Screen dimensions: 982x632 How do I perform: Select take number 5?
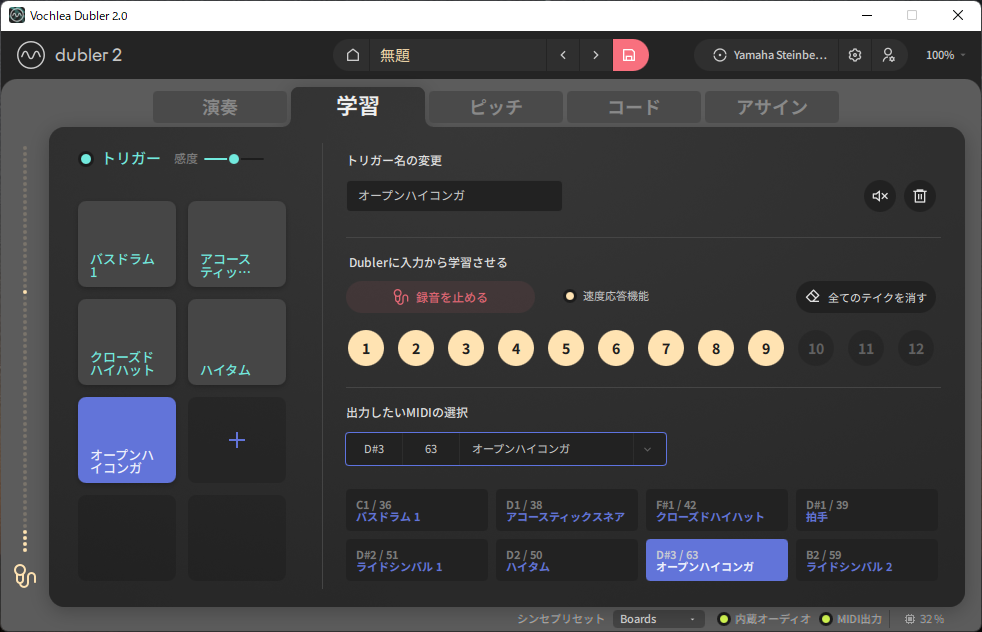coord(566,348)
